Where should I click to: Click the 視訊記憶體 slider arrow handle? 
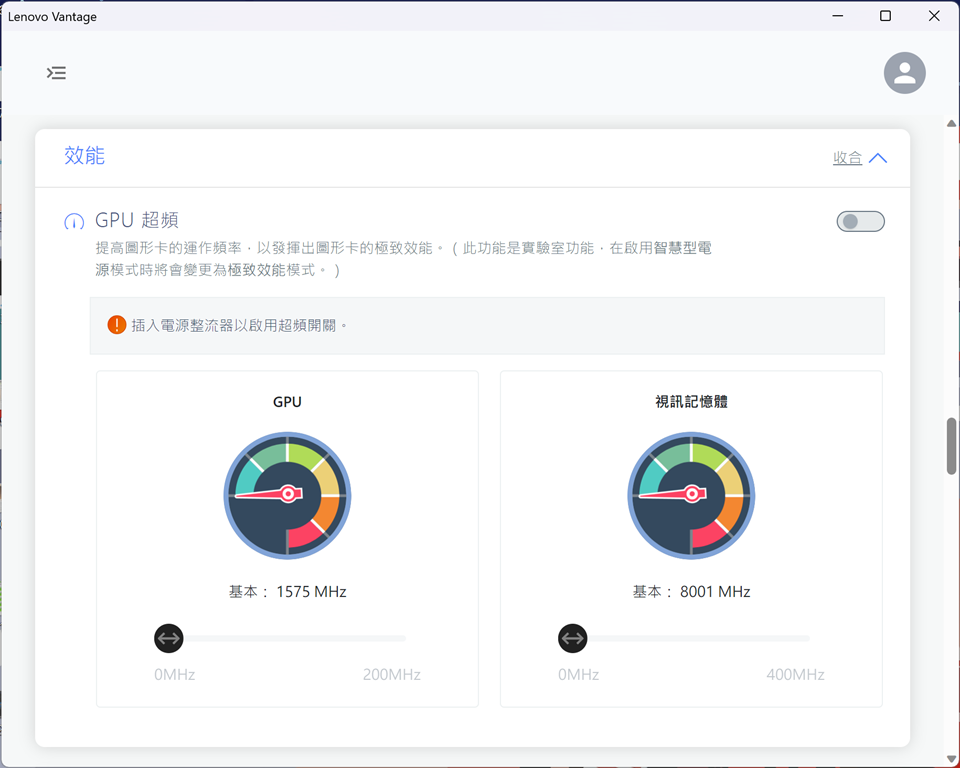tap(573, 638)
